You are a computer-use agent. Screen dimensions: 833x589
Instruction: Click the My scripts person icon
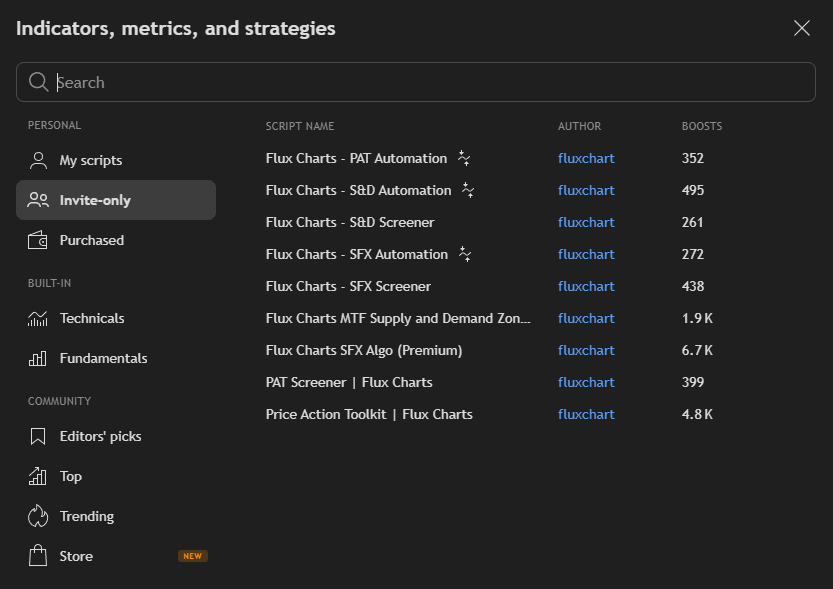click(x=38, y=160)
